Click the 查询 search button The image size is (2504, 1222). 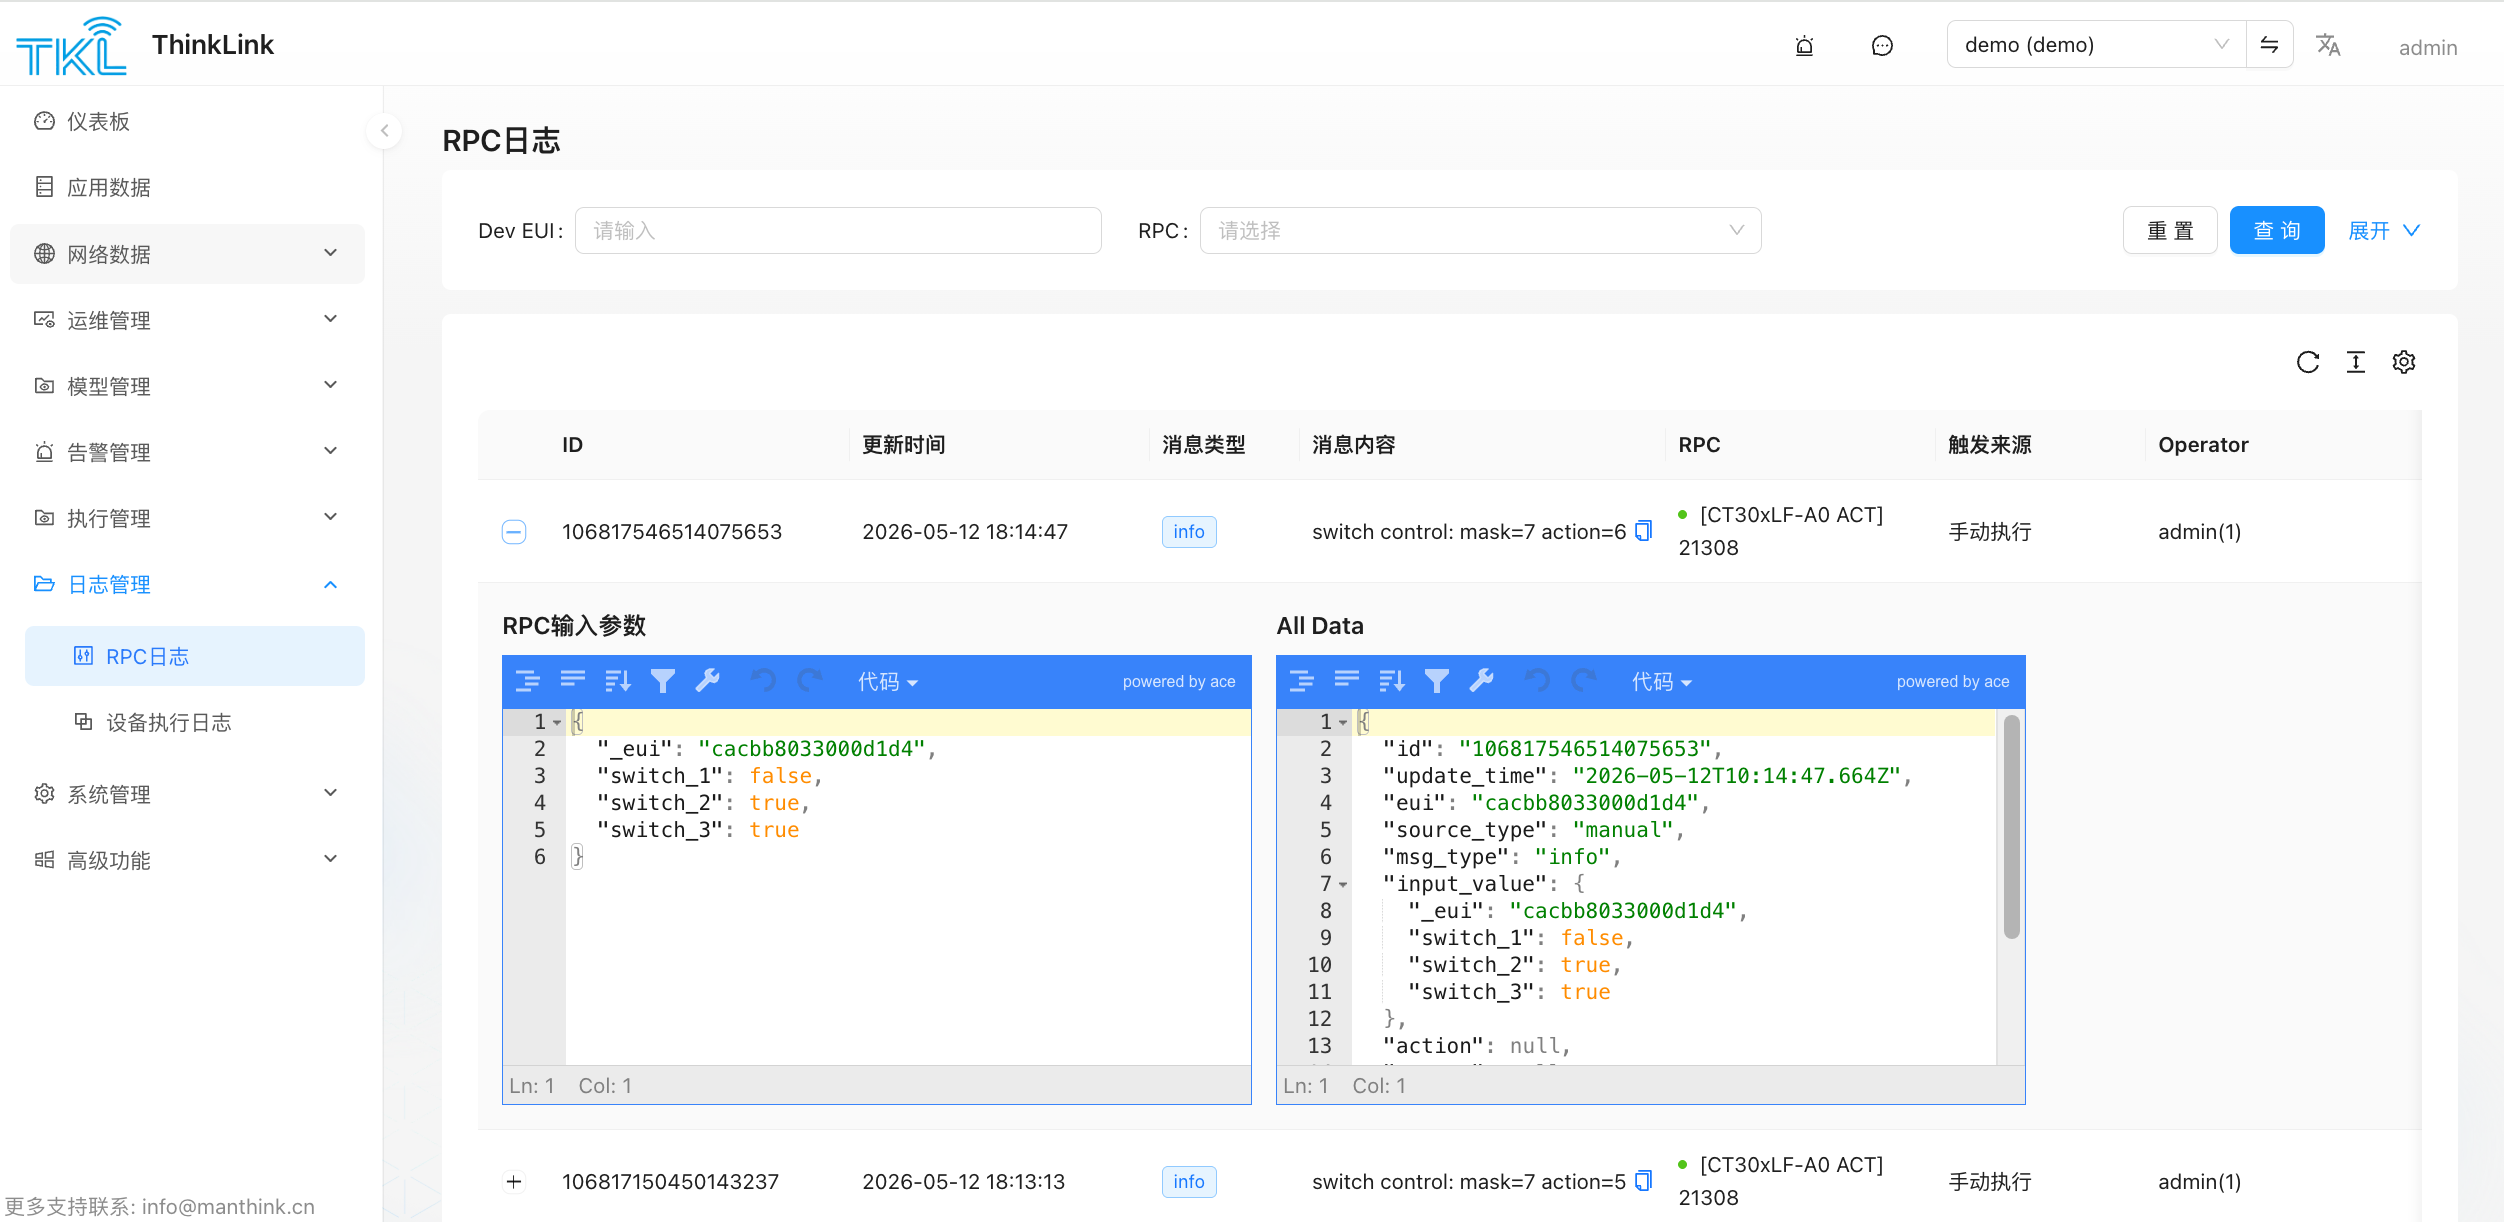(x=2277, y=231)
